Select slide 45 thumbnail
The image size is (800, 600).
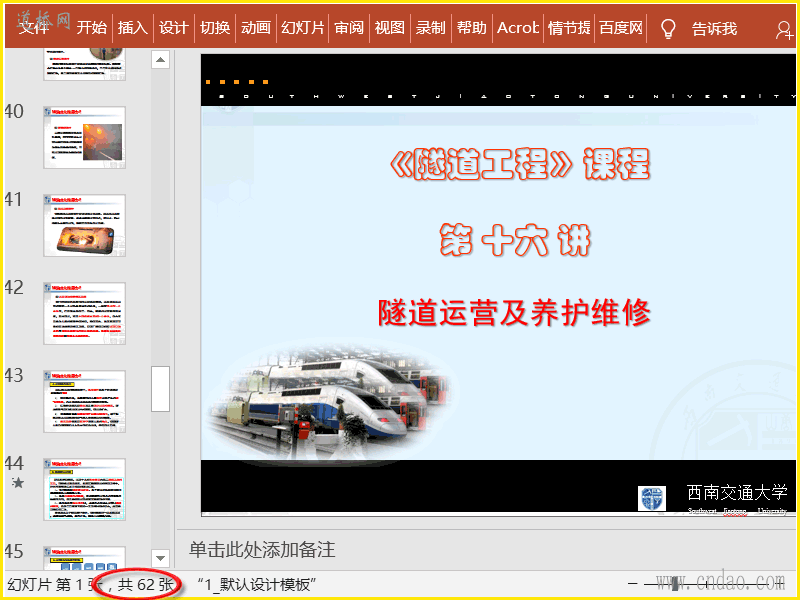85,558
